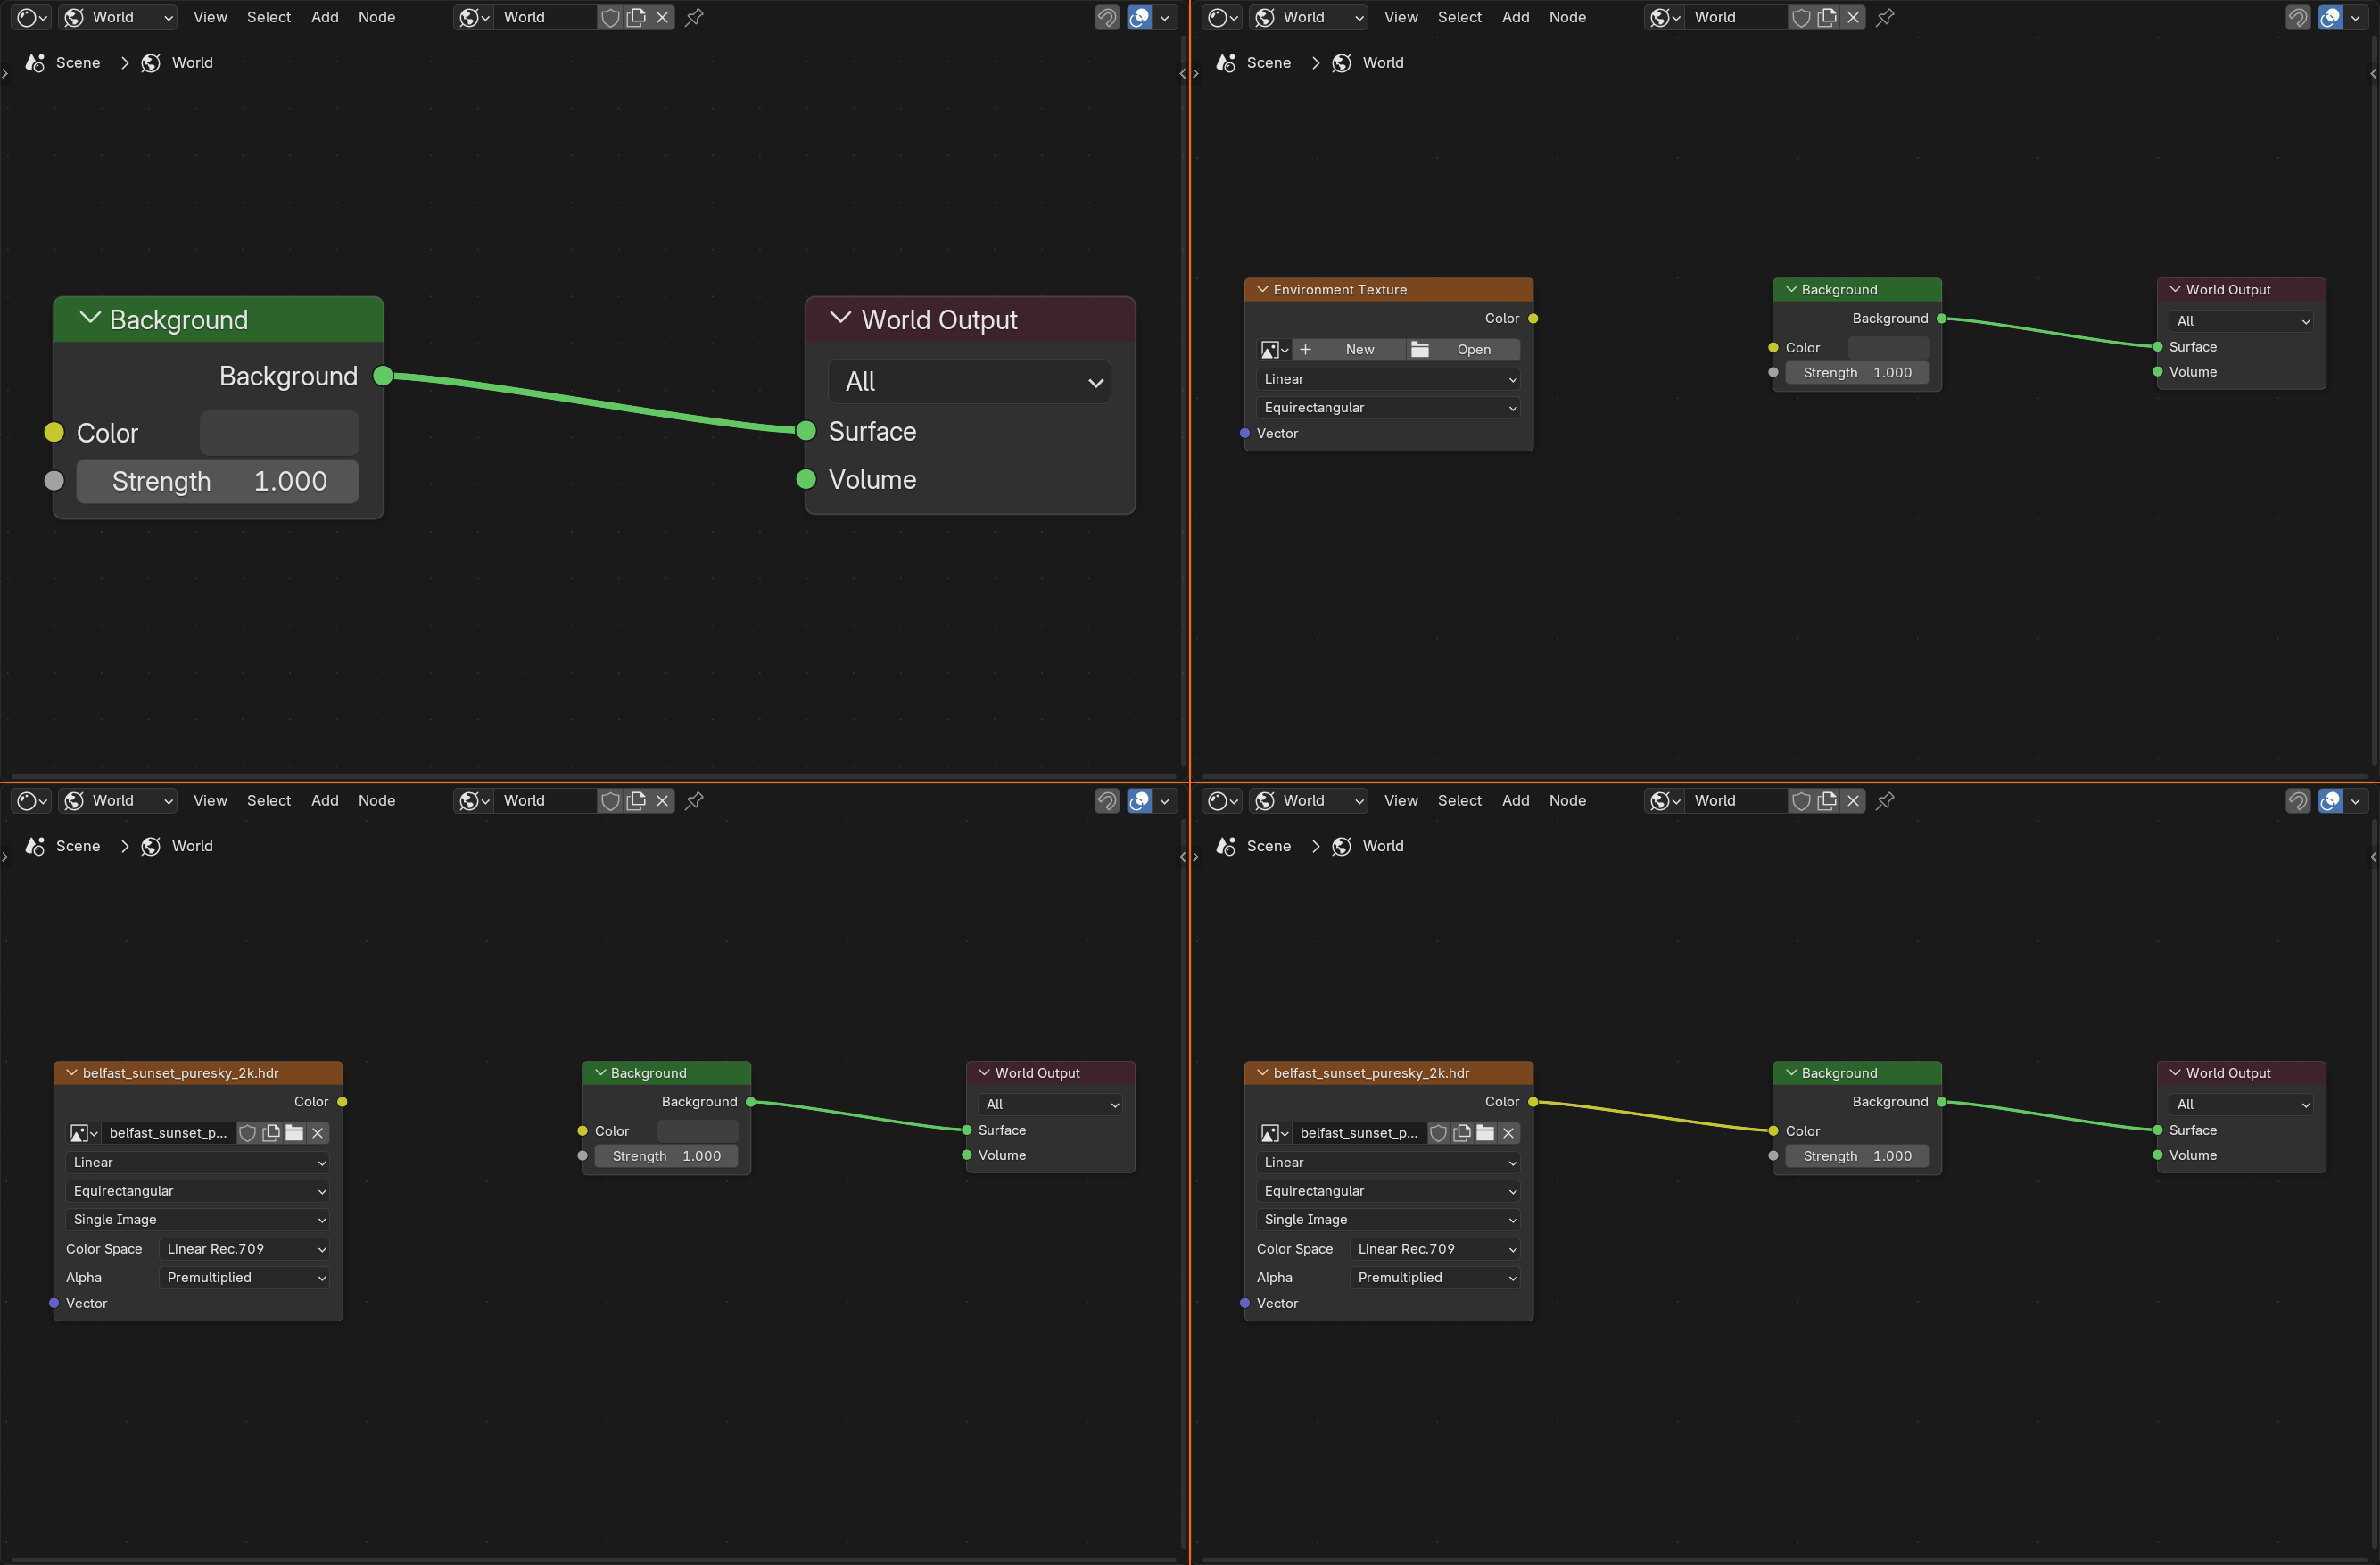Toggle pin node tree in bottom-left editor
Image resolution: width=2380 pixels, height=1565 pixels.
click(694, 800)
